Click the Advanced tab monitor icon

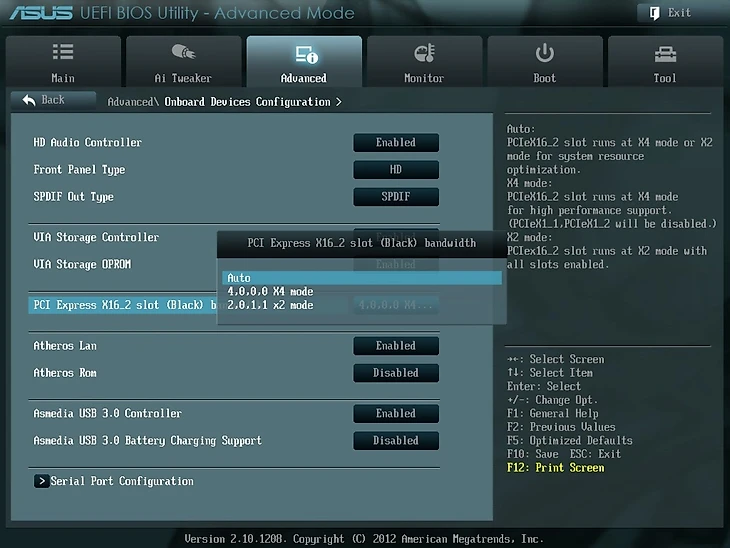tap(306, 54)
